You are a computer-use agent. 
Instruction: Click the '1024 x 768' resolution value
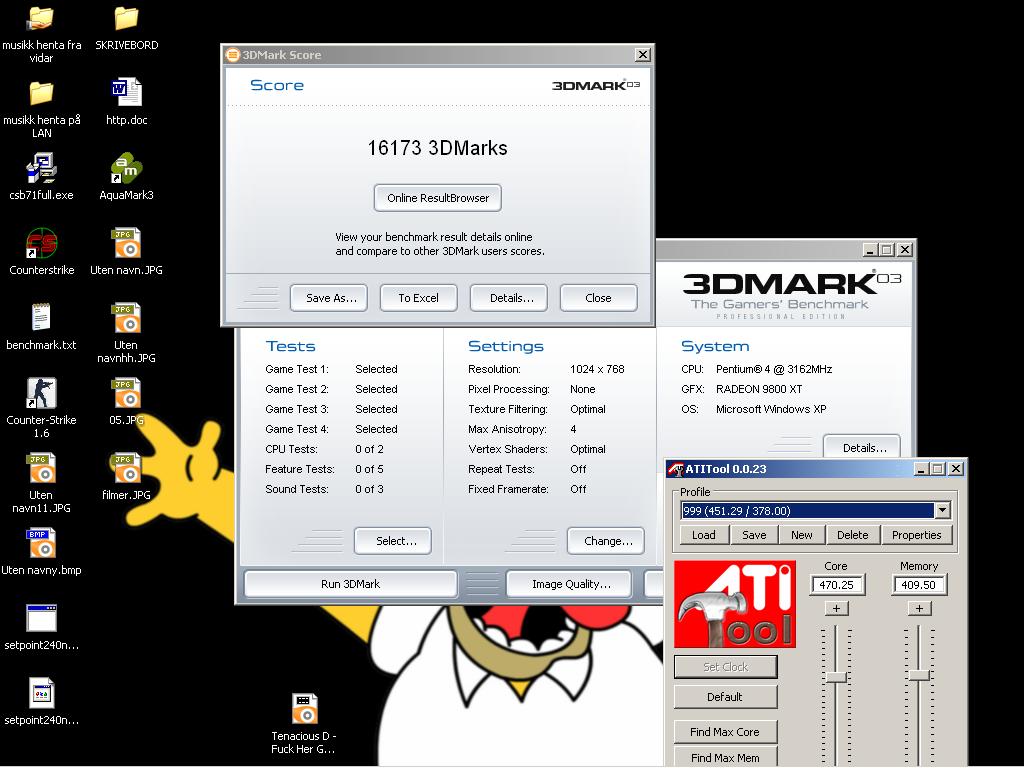pos(597,369)
